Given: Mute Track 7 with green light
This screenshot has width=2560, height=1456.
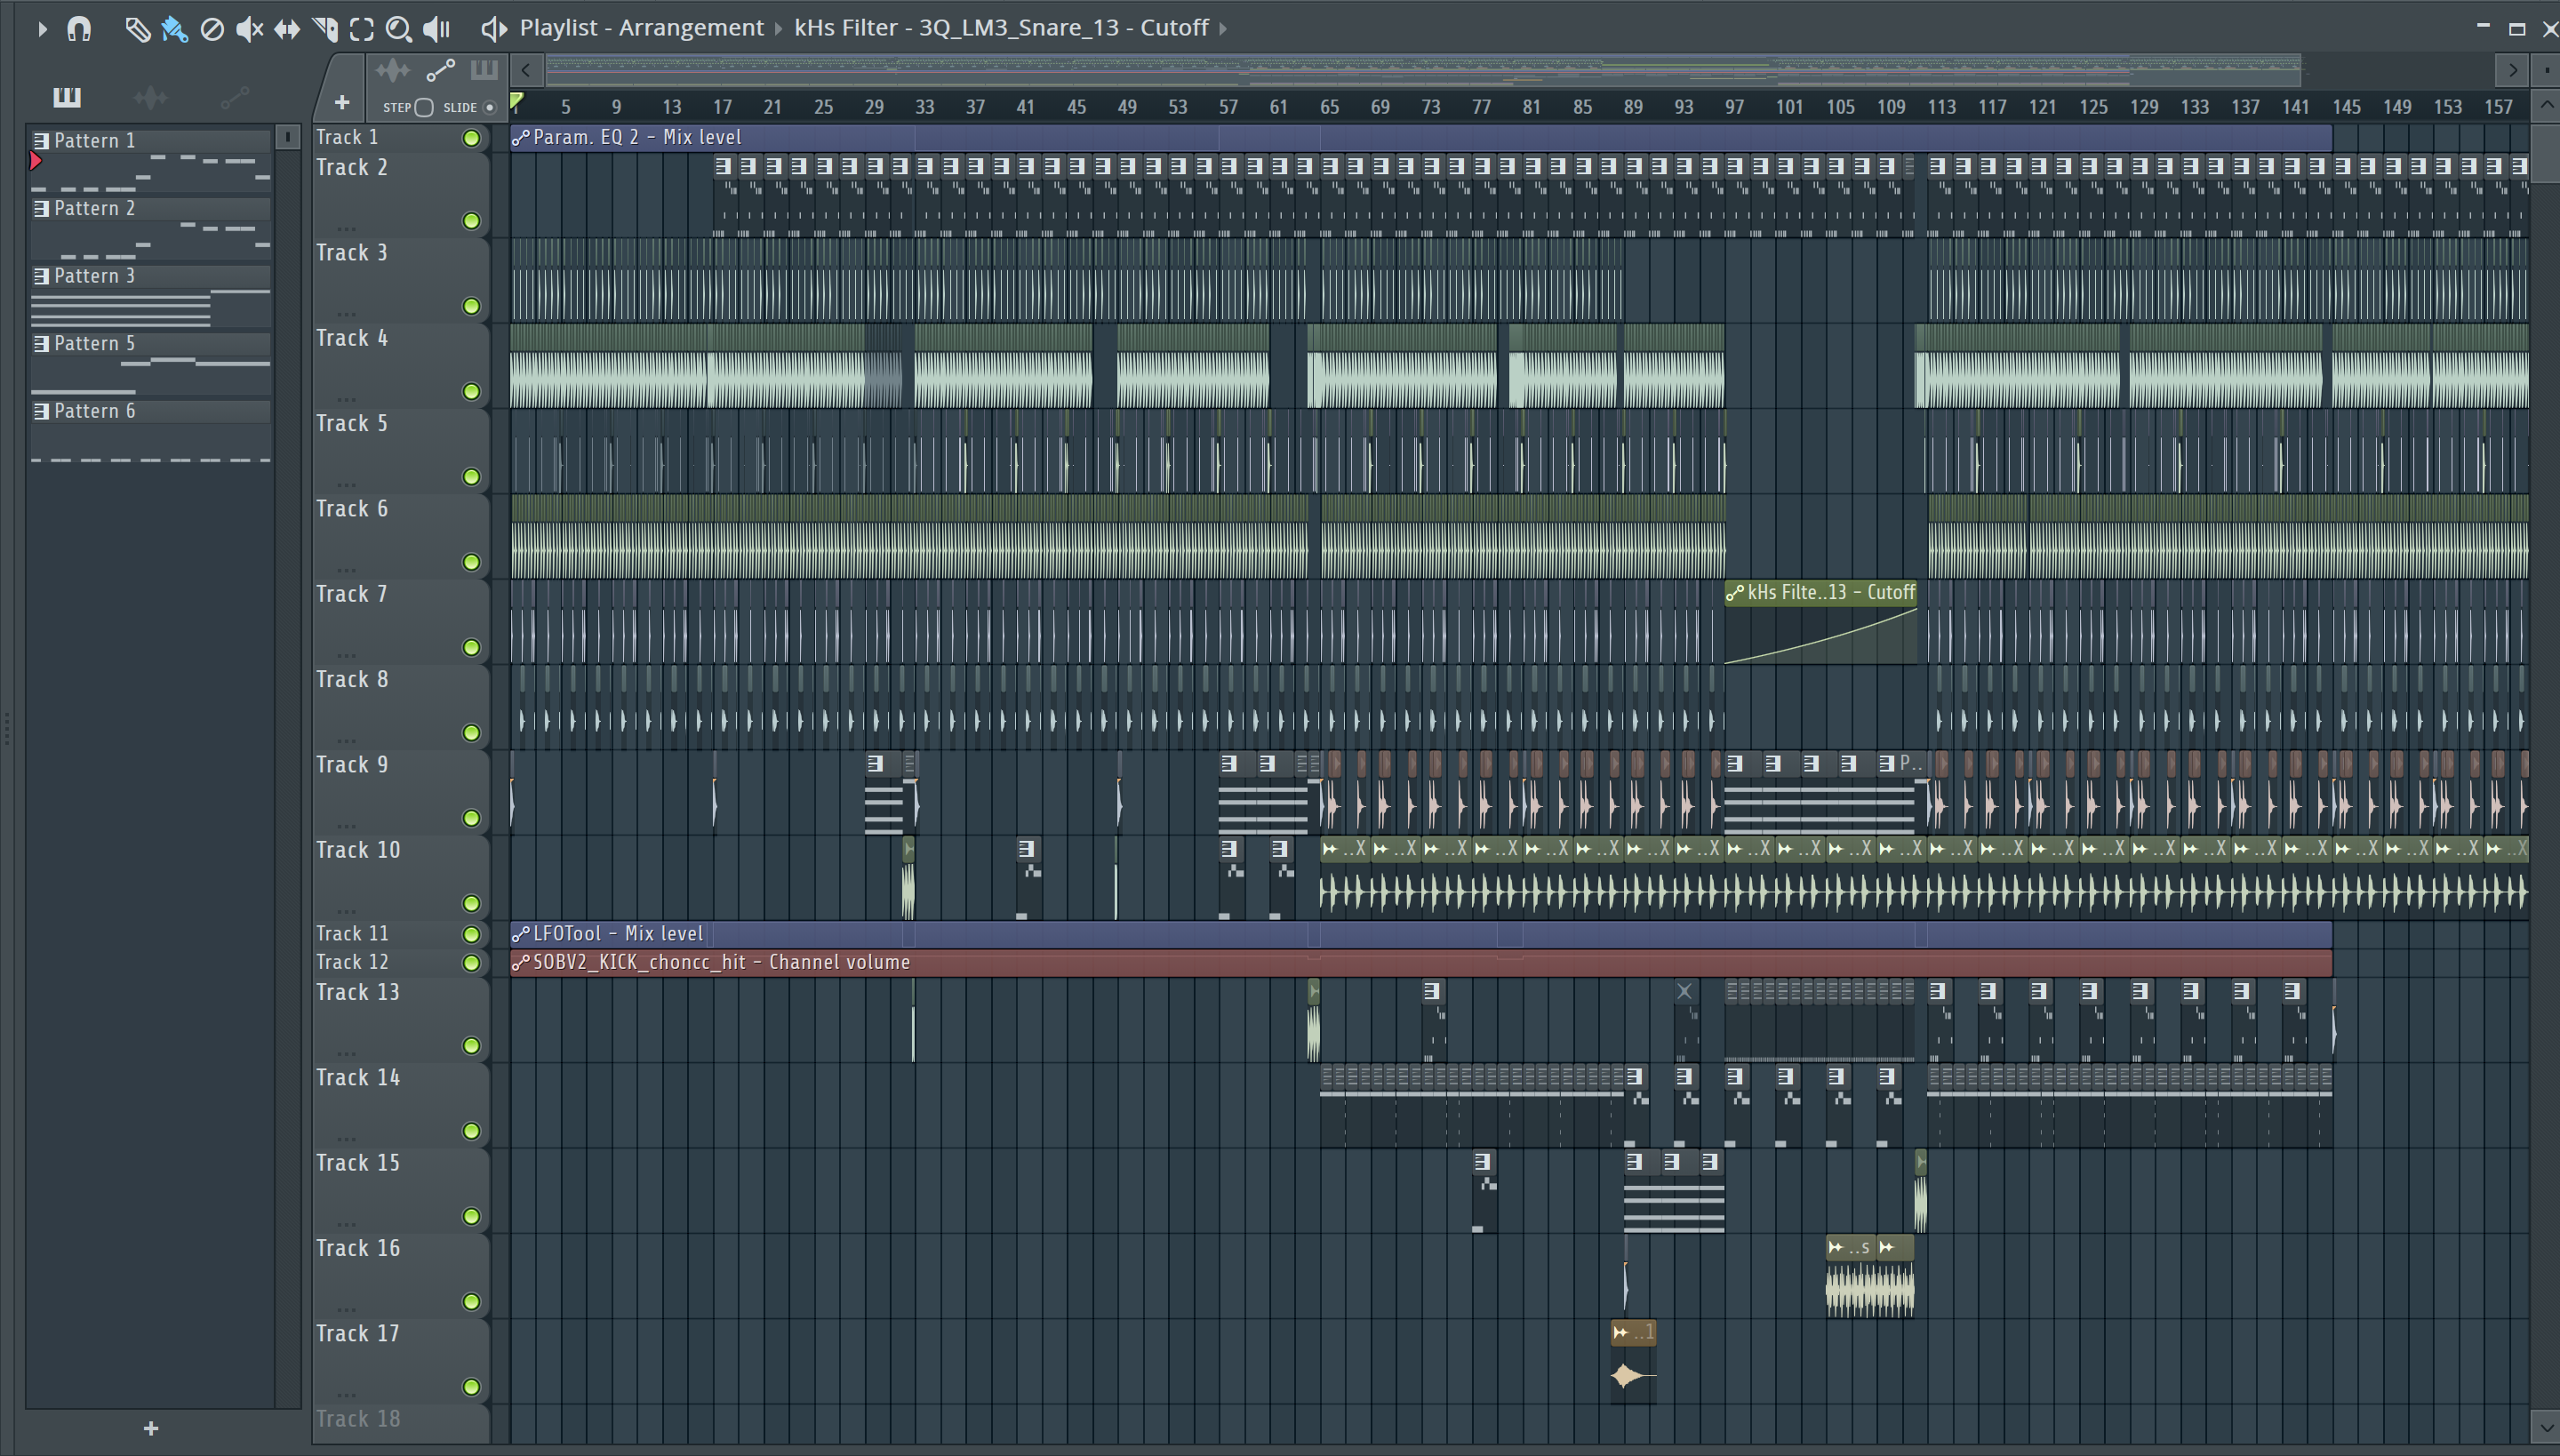Looking at the screenshot, I should pyautogui.click(x=471, y=648).
